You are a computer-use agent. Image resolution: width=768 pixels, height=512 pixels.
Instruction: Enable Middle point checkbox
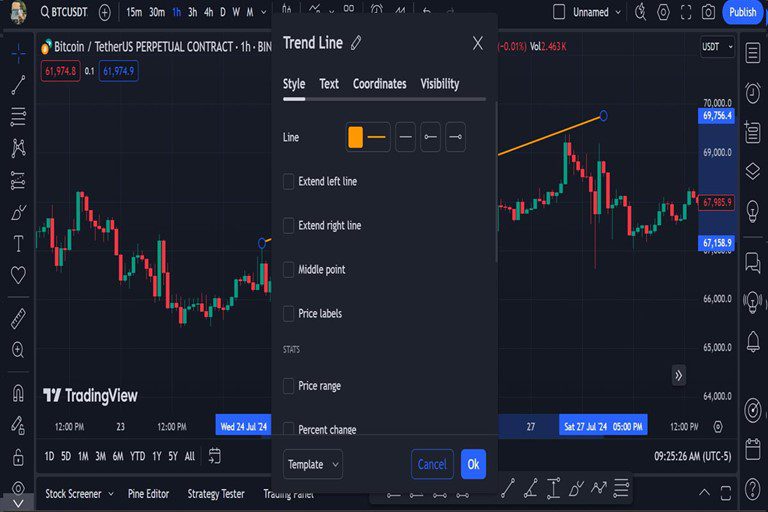[x=288, y=269]
